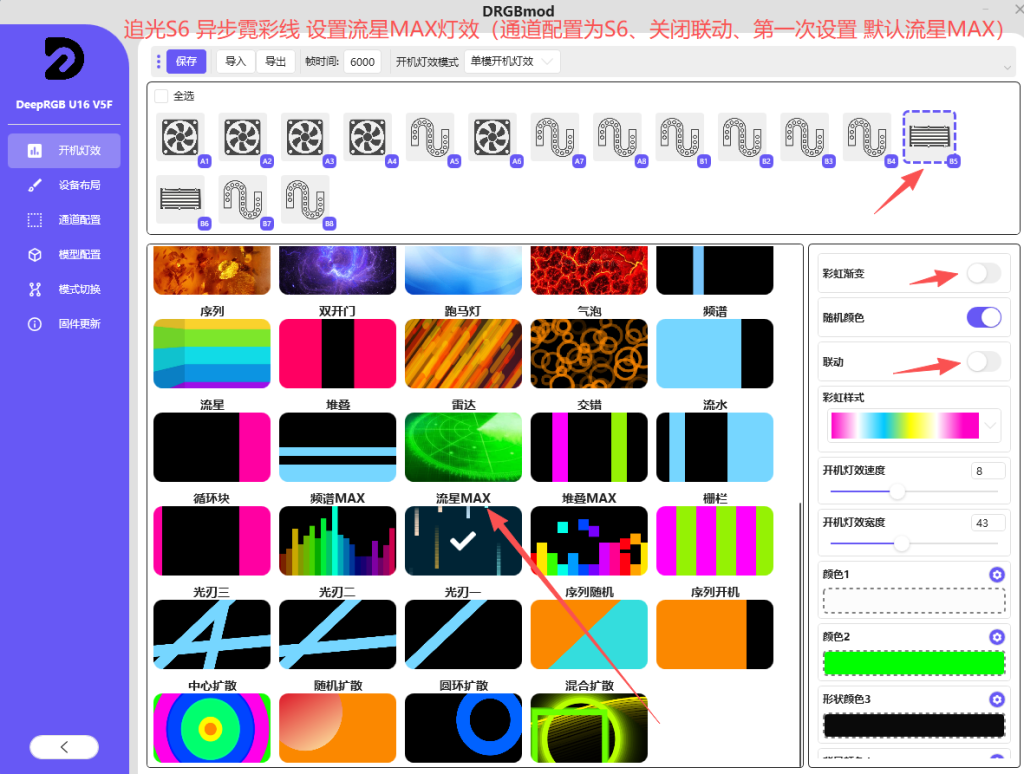Open the gear settings for 颜色1

tap(996, 574)
